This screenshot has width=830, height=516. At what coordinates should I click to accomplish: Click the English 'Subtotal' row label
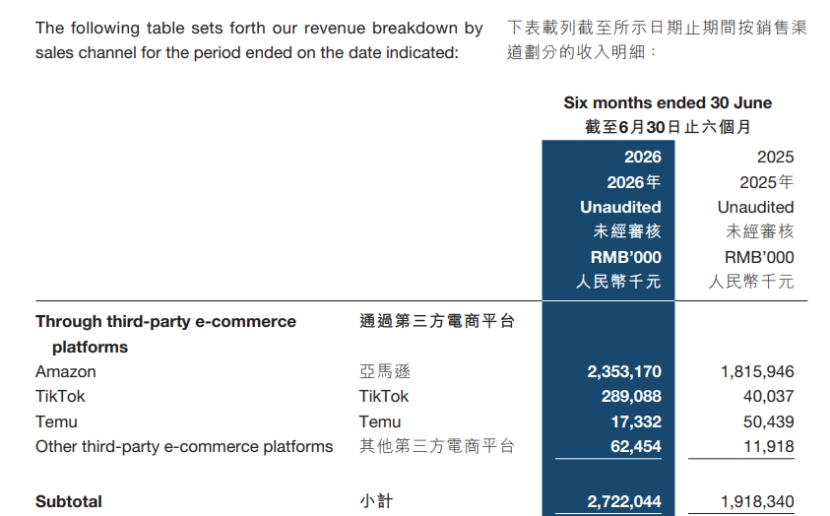(69, 502)
